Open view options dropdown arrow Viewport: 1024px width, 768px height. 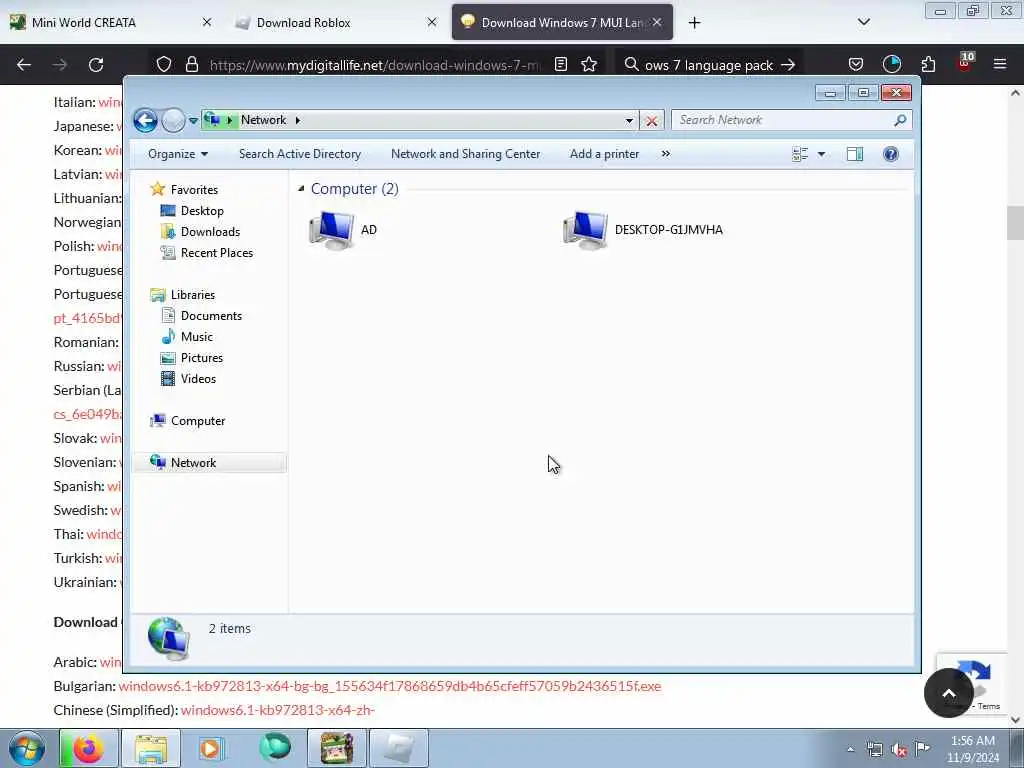[822, 154]
